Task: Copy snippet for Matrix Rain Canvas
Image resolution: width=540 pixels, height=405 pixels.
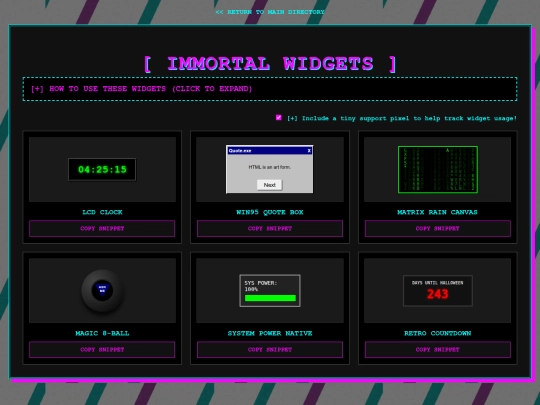Action: (x=437, y=228)
